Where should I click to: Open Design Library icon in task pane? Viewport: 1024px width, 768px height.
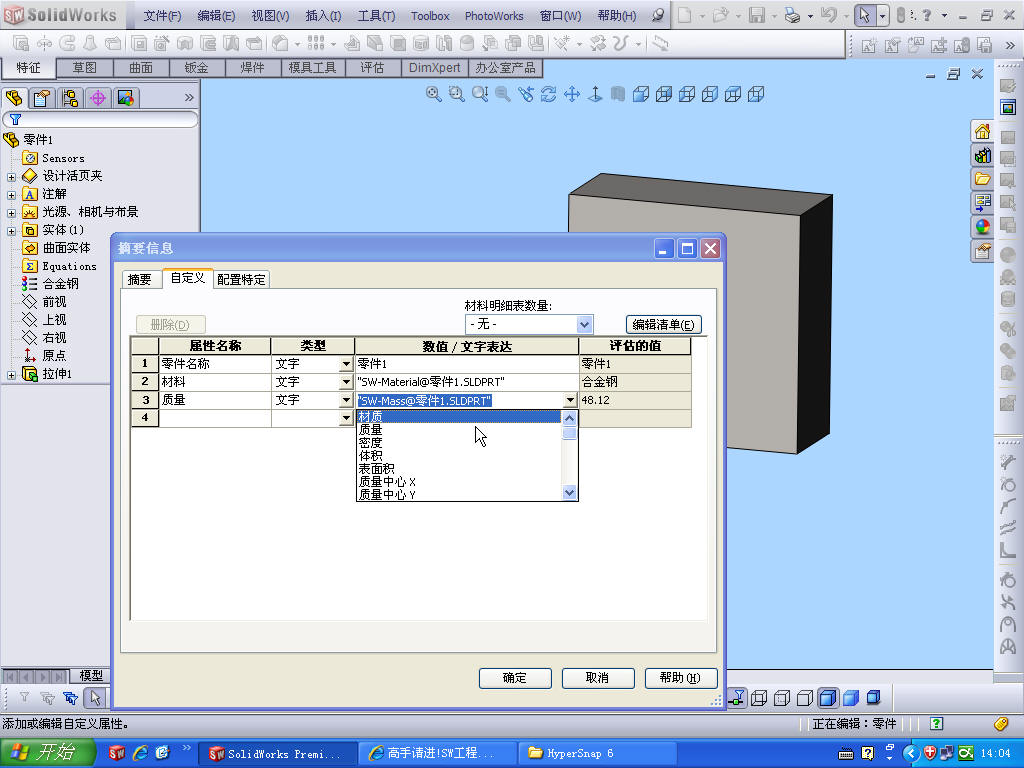click(982, 155)
